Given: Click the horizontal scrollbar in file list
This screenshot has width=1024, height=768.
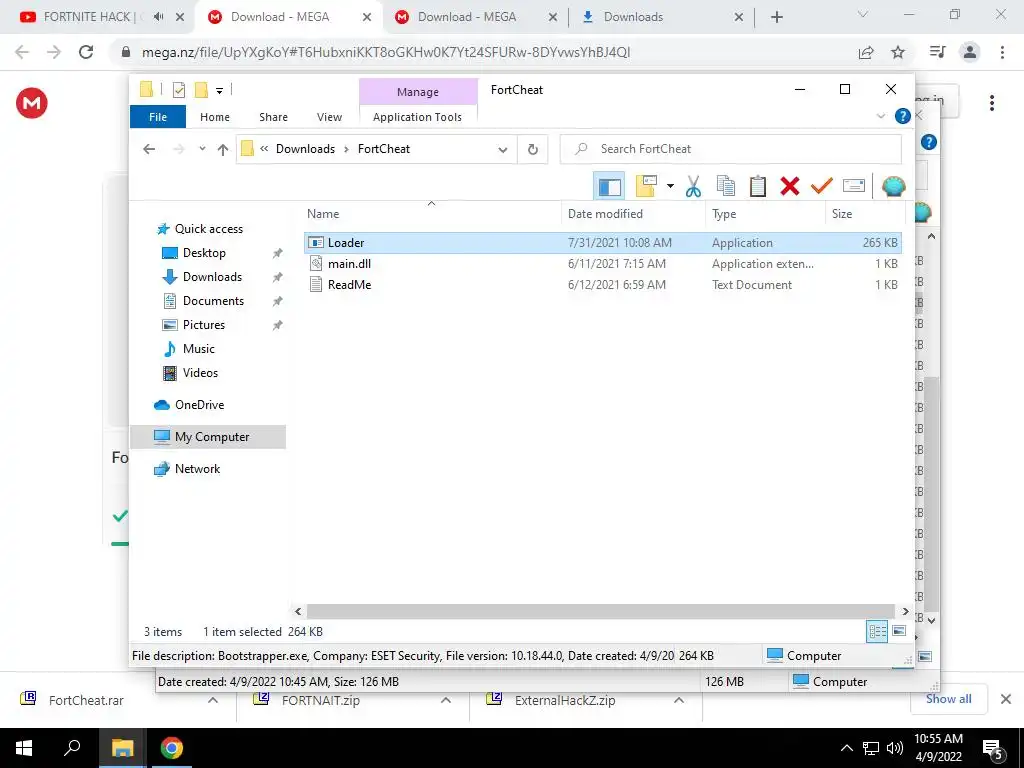Looking at the screenshot, I should point(600,611).
